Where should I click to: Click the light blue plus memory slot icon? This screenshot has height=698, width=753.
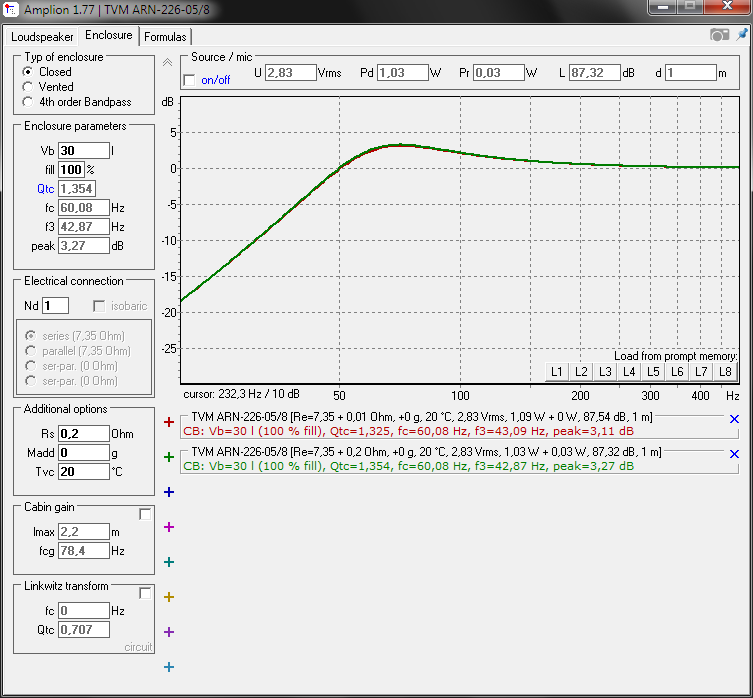pyautogui.click(x=169, y=667)
